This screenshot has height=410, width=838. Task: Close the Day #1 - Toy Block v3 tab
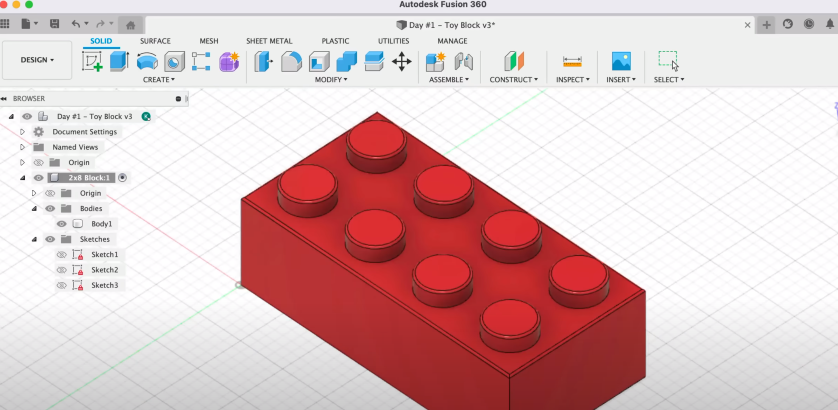748,25
